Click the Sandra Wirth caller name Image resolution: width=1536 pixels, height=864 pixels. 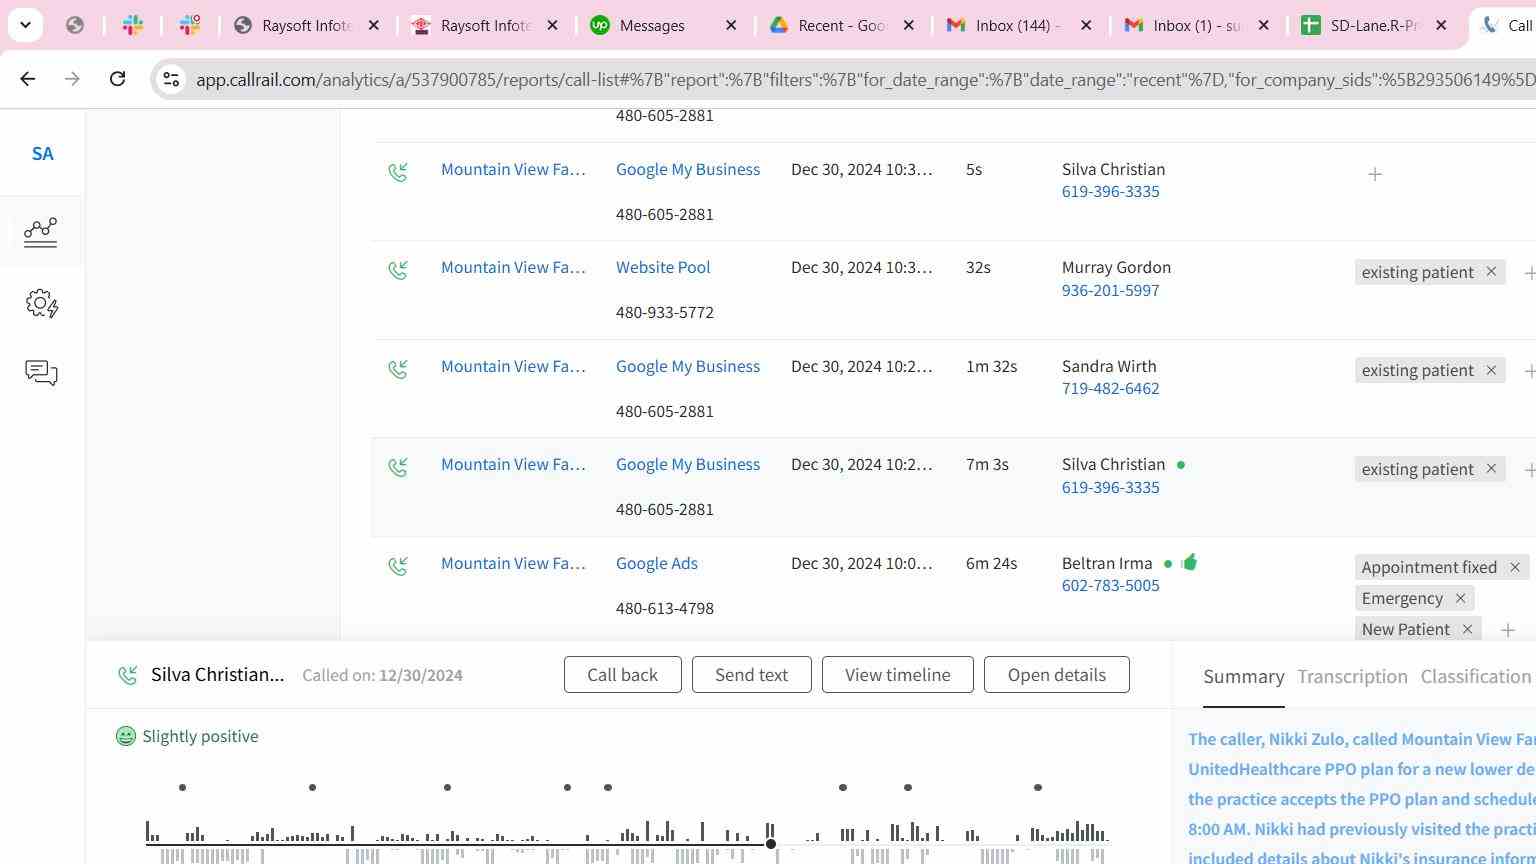pos(1109,366)
